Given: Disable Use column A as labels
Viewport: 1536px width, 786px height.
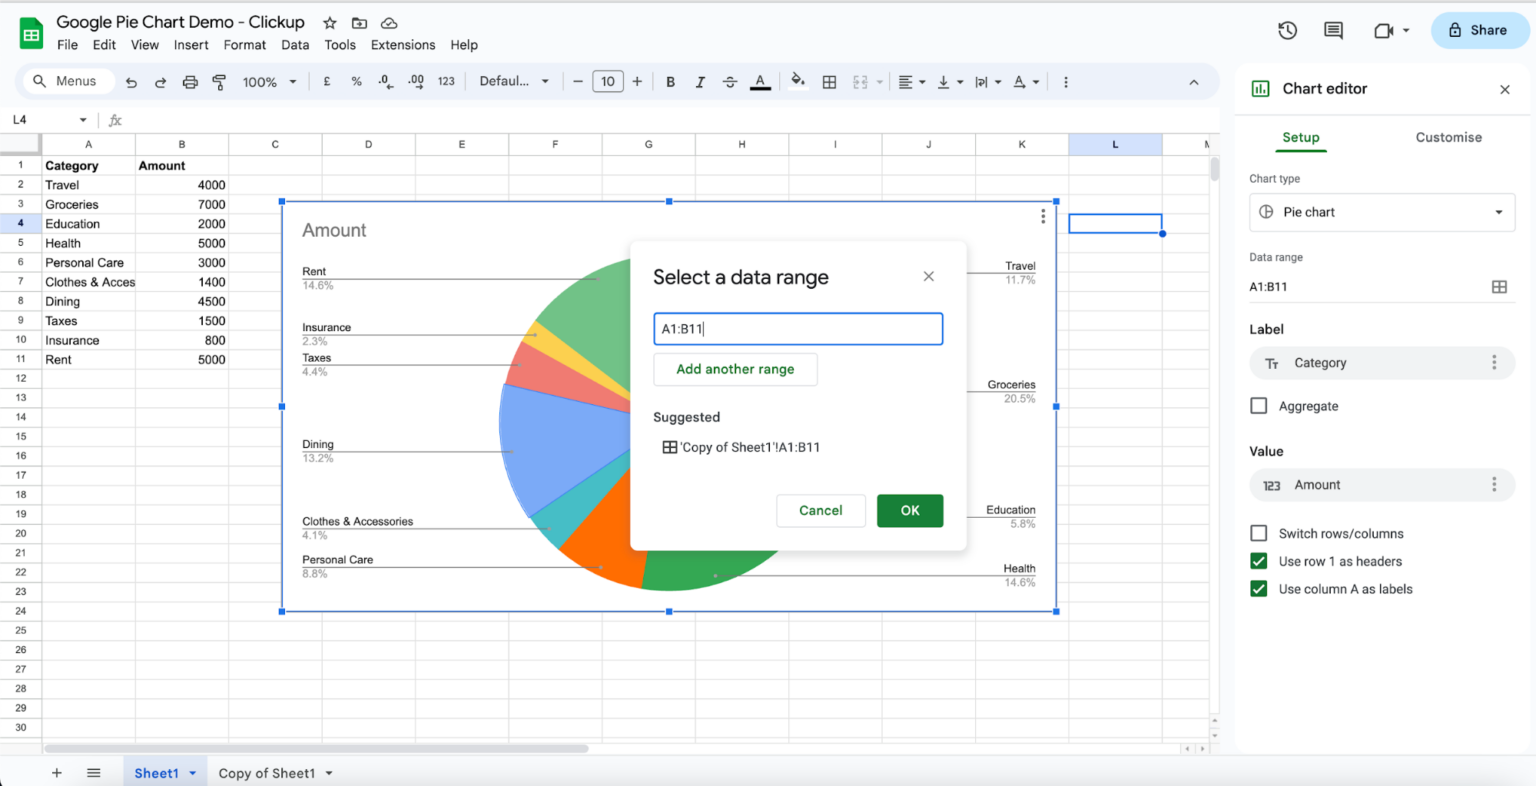Looking at the screenshot, I should click(x=1258, y=589).
